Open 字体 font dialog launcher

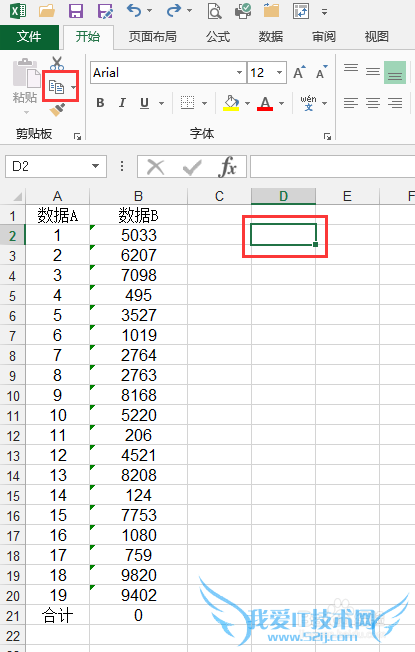click(x=327, y=136)
